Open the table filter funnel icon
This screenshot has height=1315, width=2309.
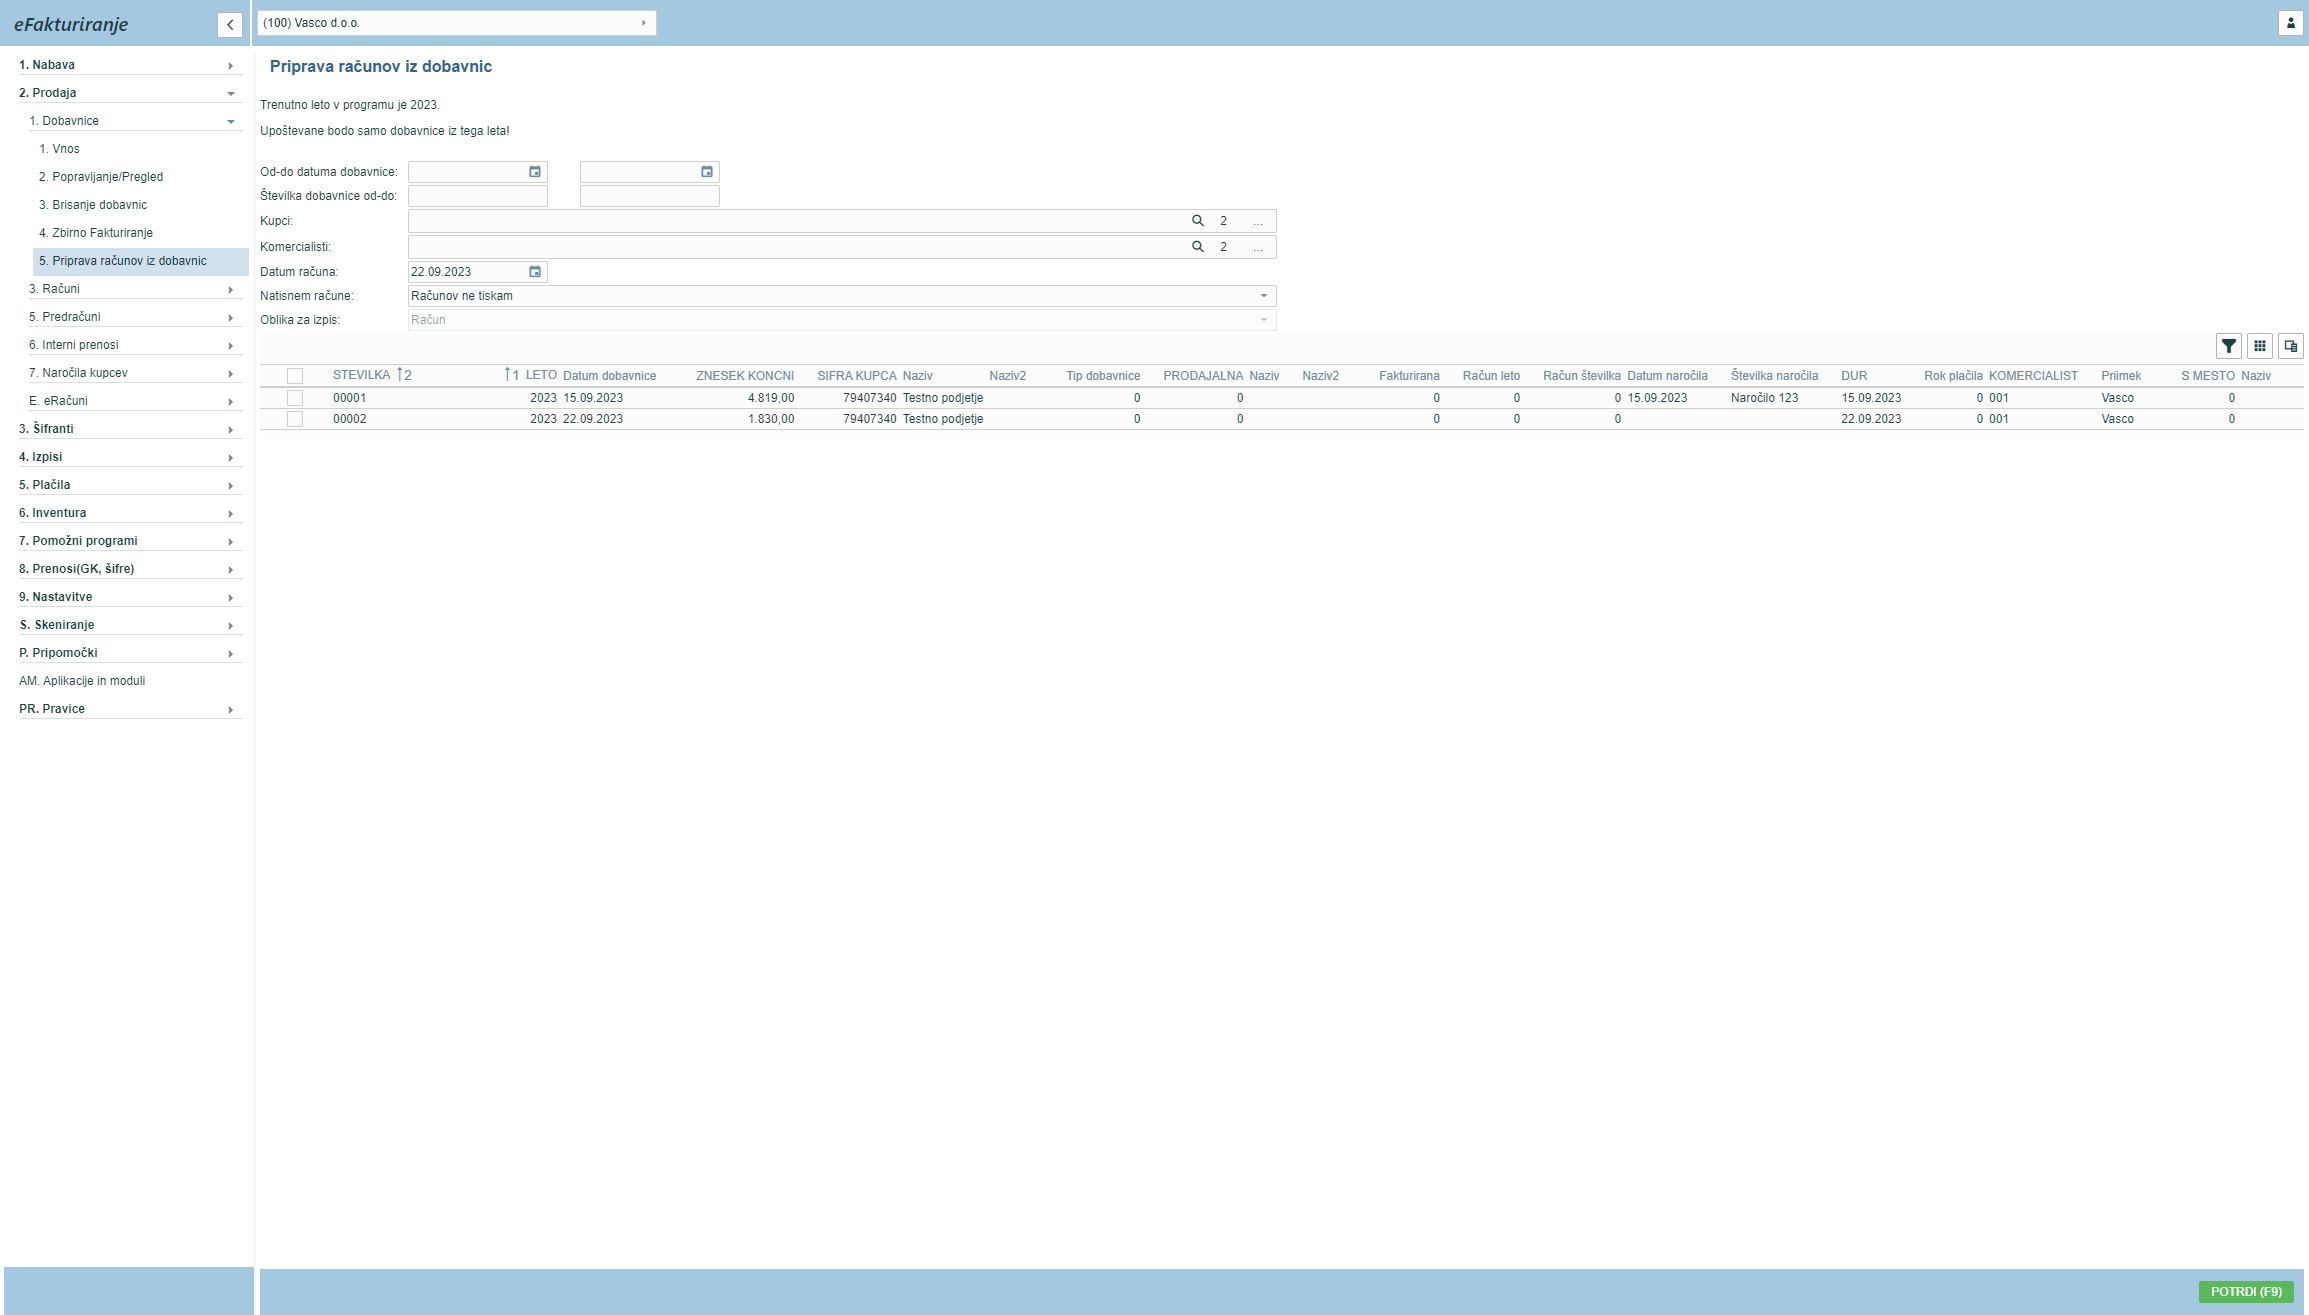click(x=2229, y=346)
